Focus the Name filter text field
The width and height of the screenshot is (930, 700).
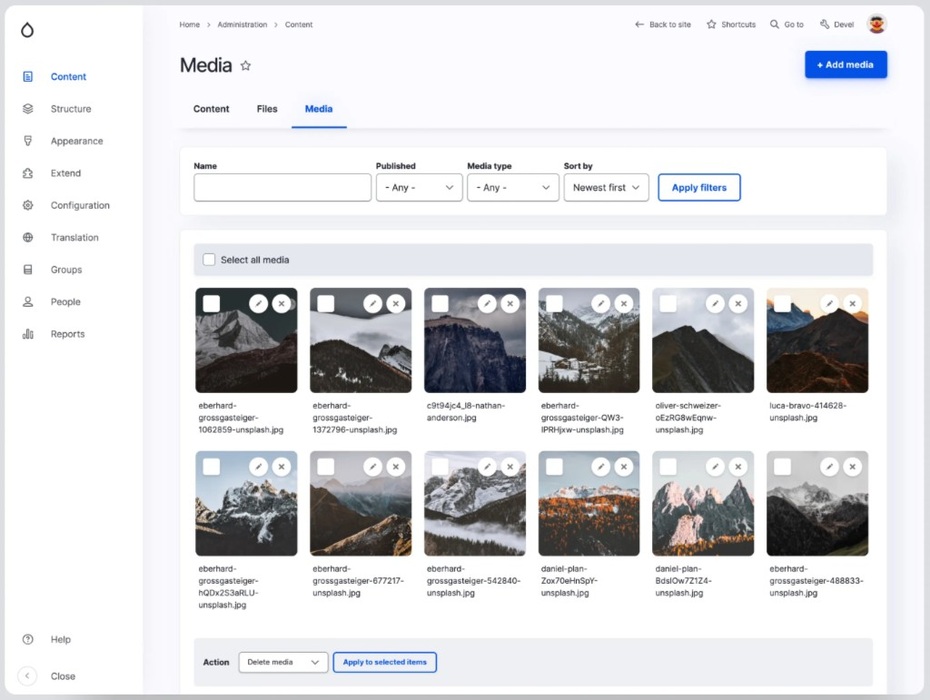coord(282,188)
